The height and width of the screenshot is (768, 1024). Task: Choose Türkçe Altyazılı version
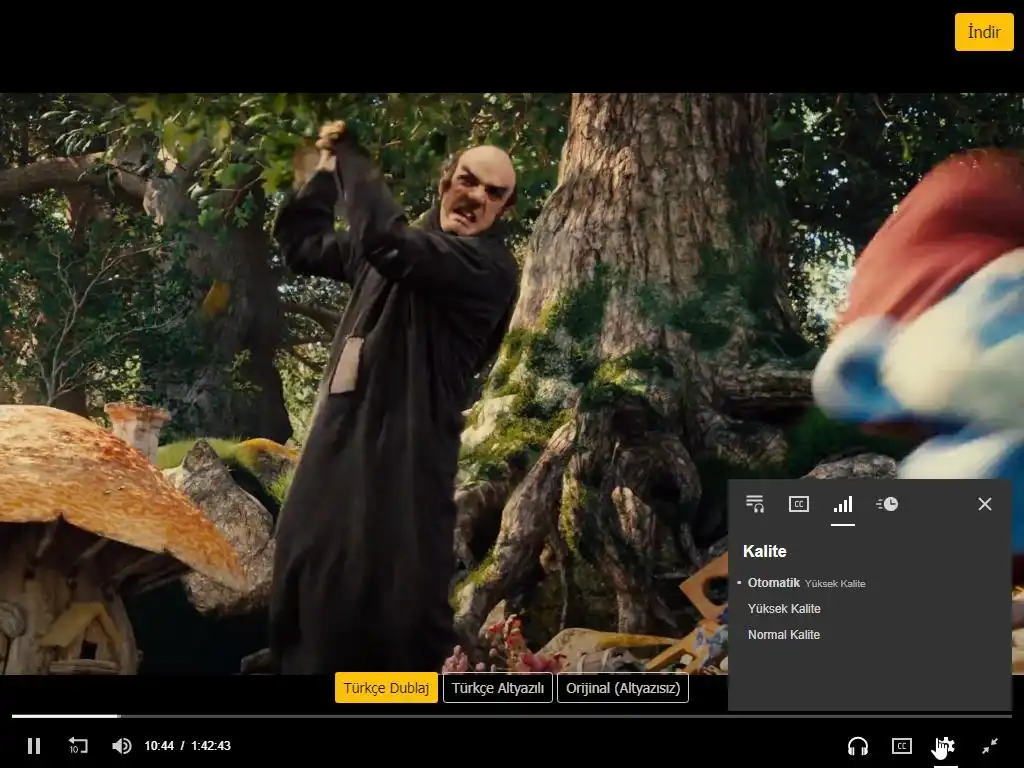[498, 688]
